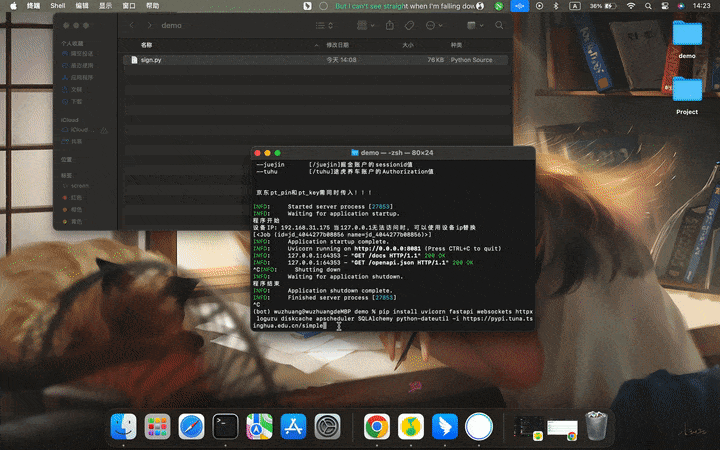Screen dimensions: 720x450
Task: Open App Store from the Dock
Action: click(293, 427)
